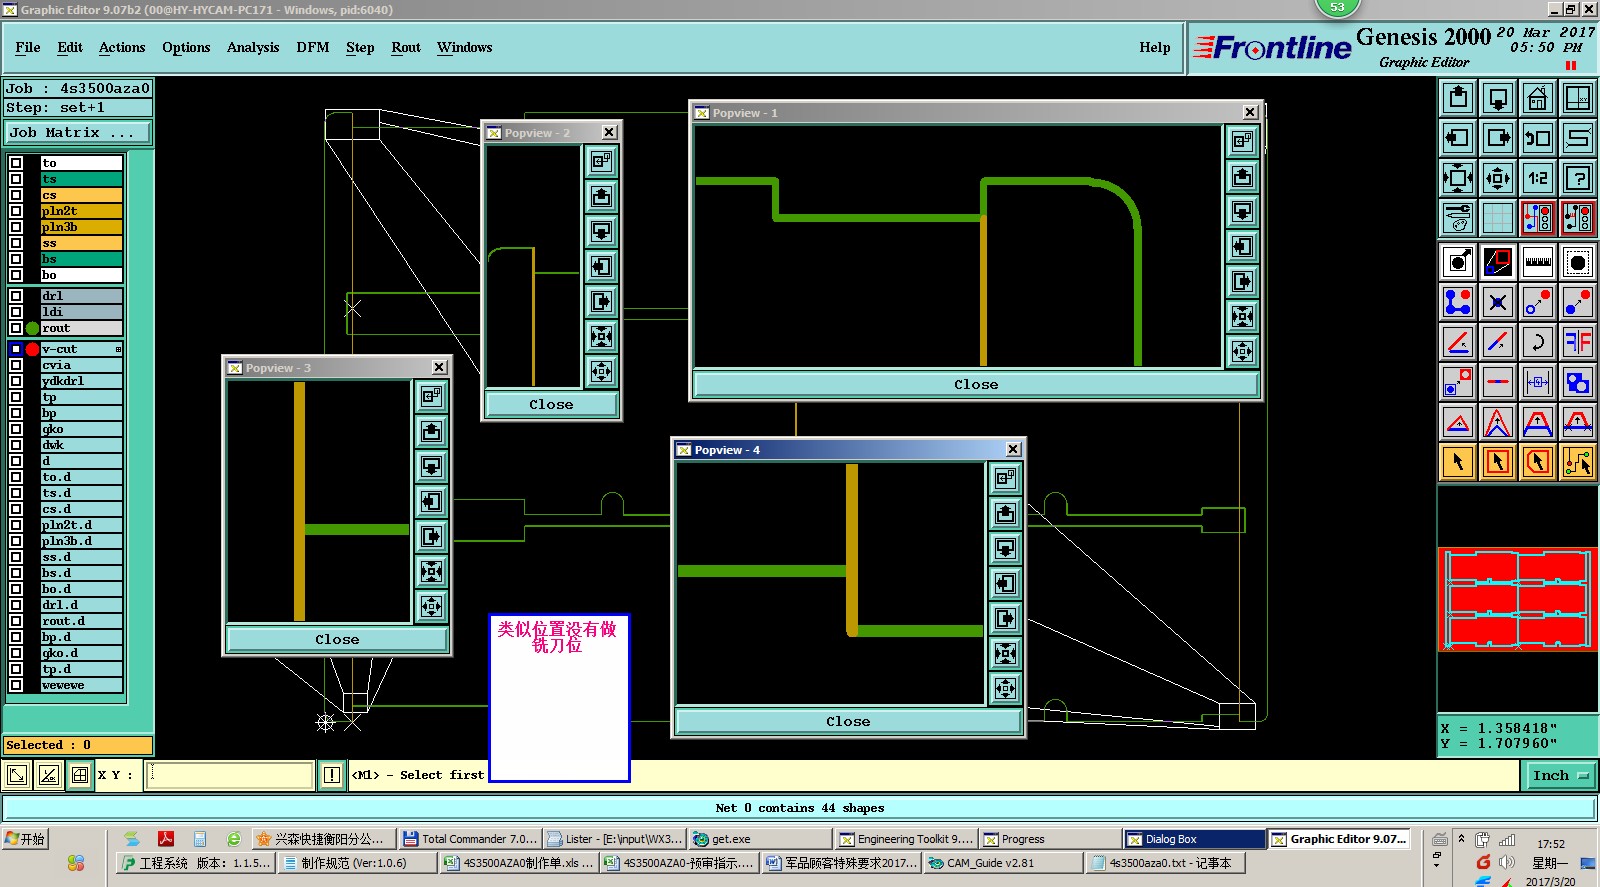1600x887 pixels.
Task: Select the plain arrow pointer tool
Action: (x=1458, y=462)
